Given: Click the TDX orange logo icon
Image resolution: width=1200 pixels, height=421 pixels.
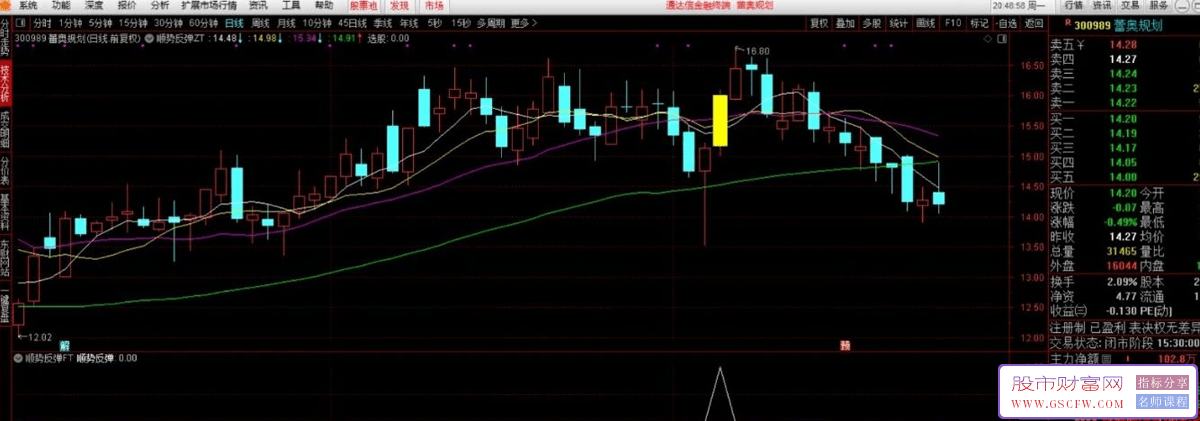Looking at the screenshot, I should coord(5,5).
